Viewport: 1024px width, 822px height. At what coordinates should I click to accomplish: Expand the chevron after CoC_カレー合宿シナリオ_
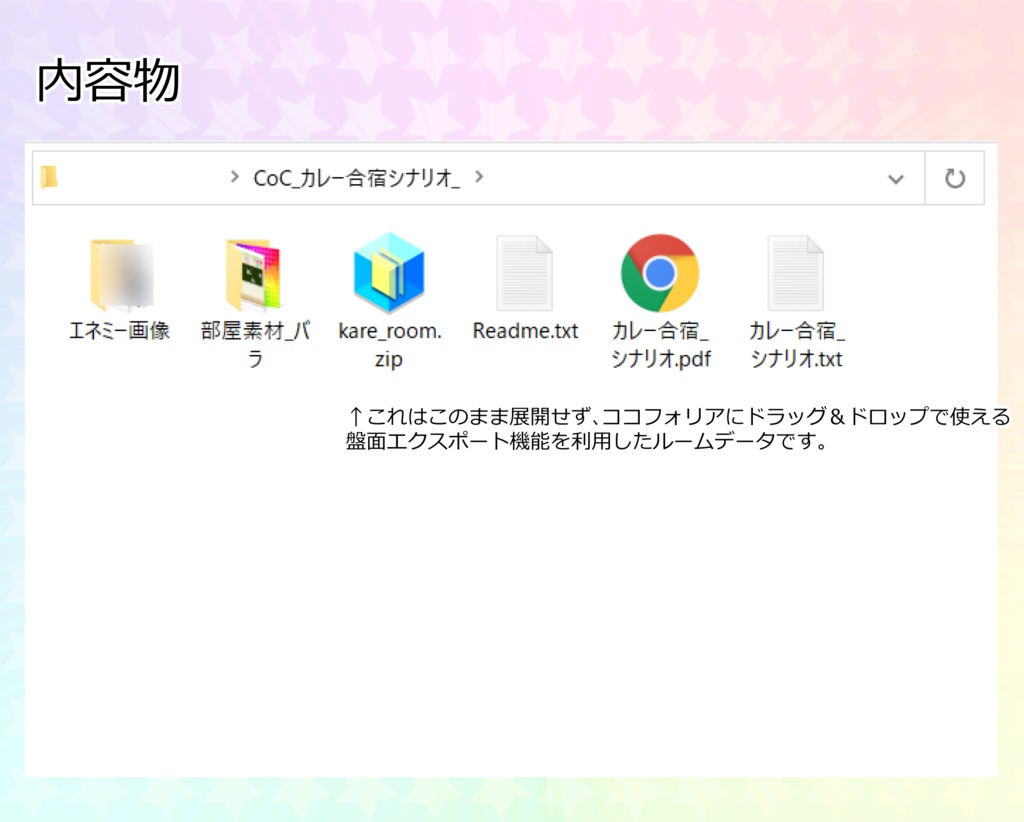[x=480, y=177]
